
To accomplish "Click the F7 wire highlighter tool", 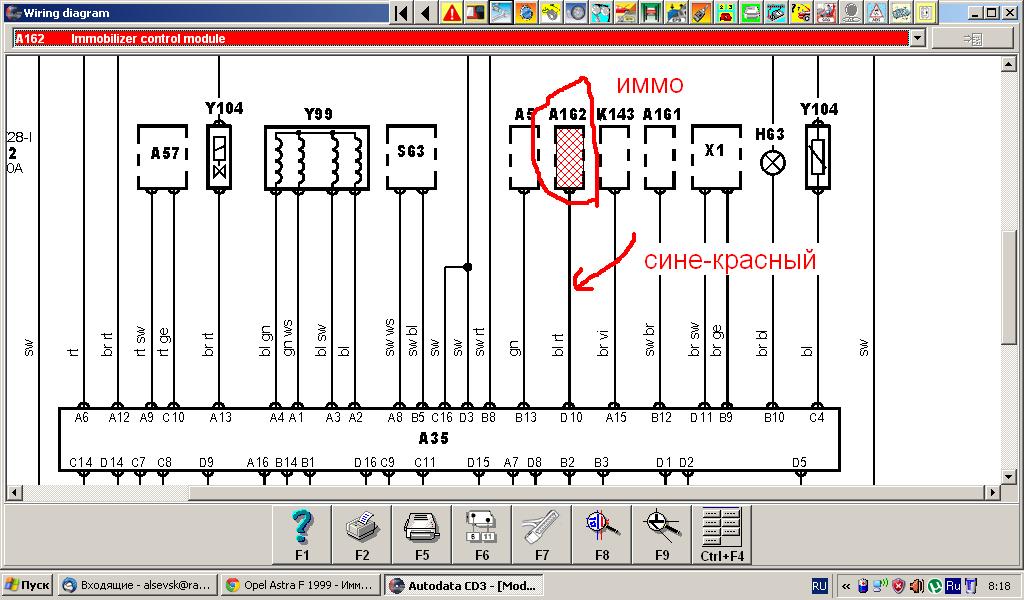I will click(x=542, y=535).
